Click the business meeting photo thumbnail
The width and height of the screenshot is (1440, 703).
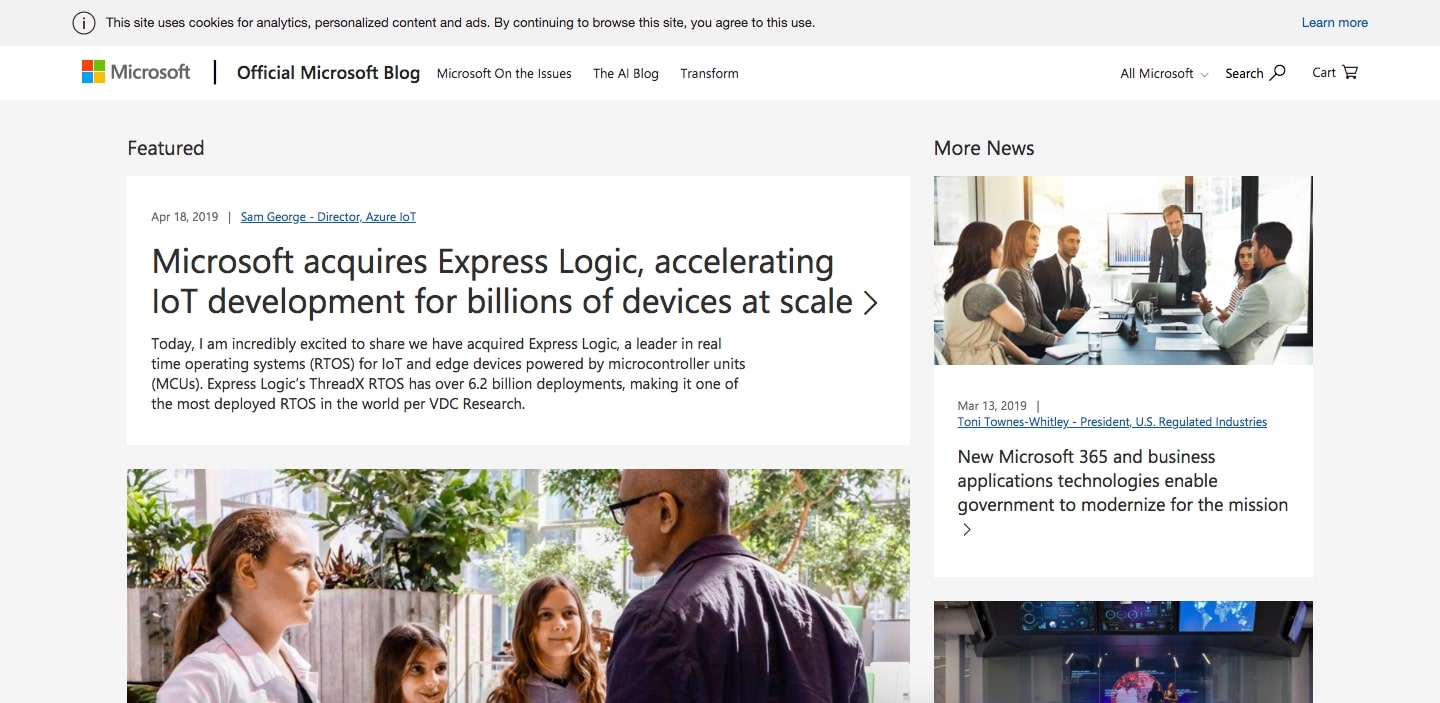[x=1123, y=270]
